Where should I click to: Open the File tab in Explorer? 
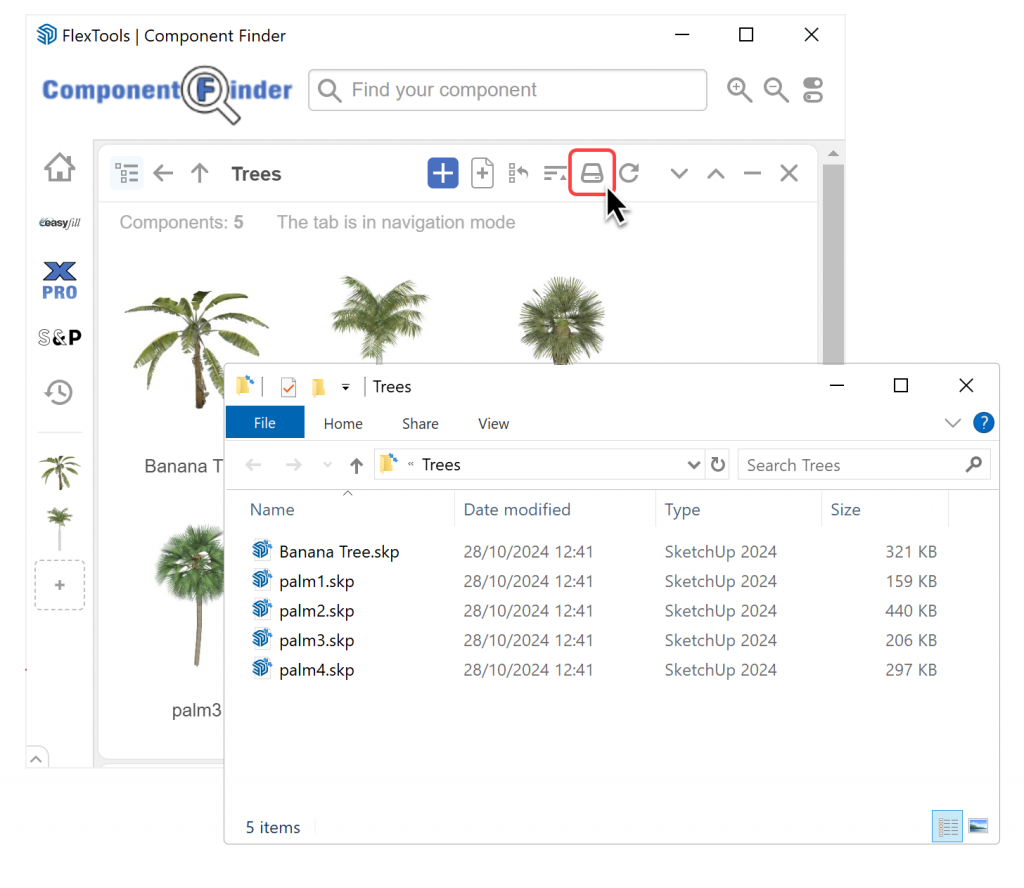point(264,423)
